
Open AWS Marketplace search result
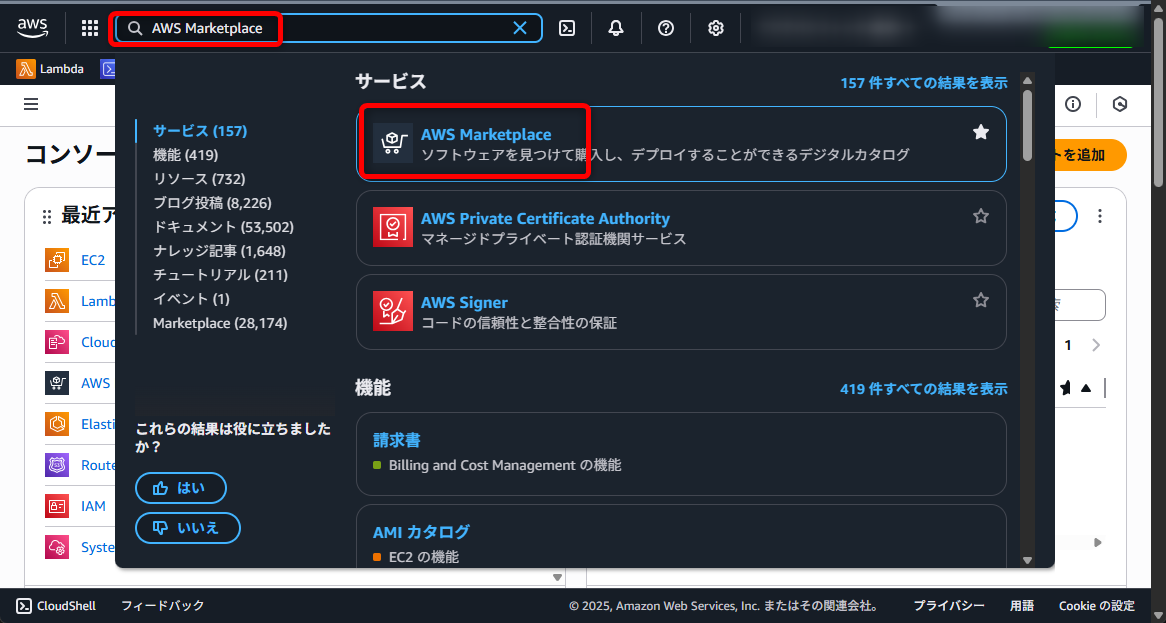point(486,135)
